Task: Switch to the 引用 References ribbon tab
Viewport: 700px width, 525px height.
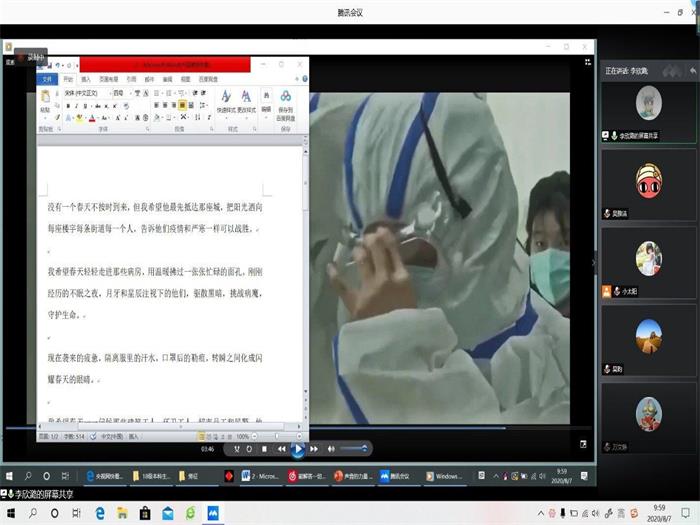Action: (131, 79)
